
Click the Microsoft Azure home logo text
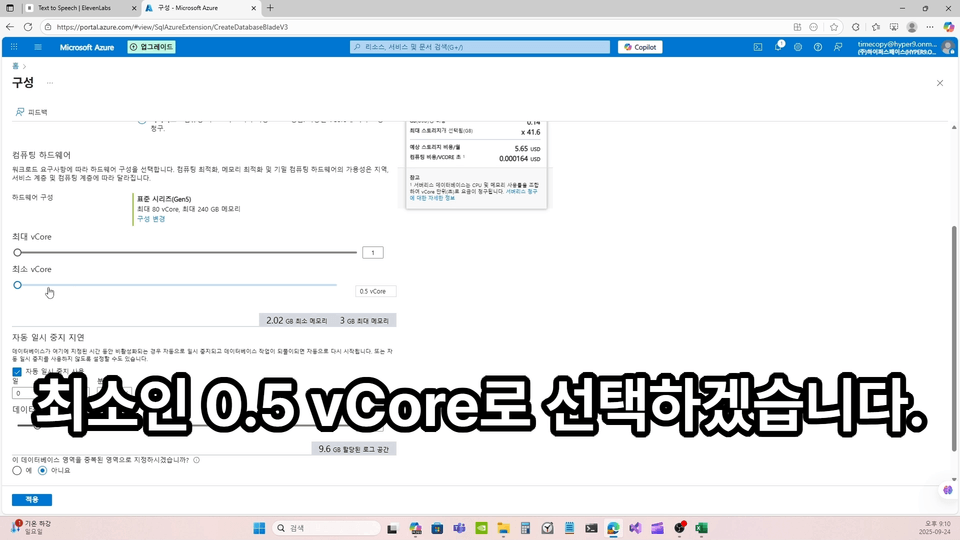tap(87, 47)
